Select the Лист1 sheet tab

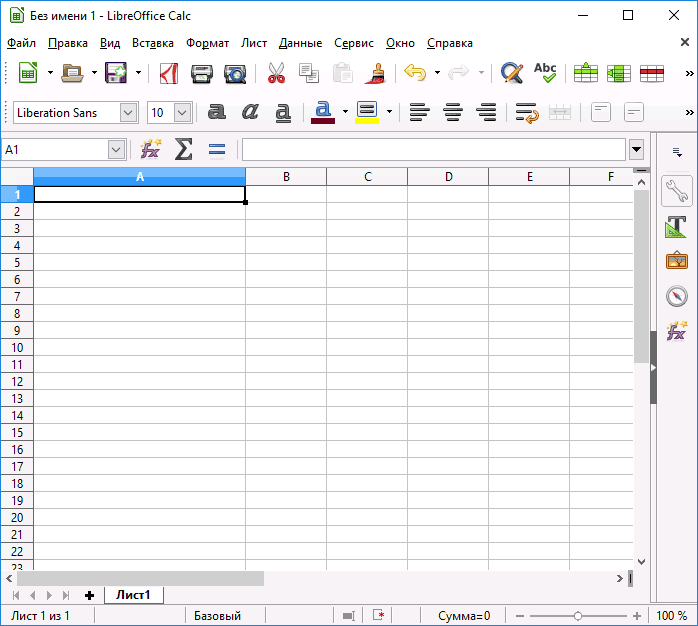[134, 595]
